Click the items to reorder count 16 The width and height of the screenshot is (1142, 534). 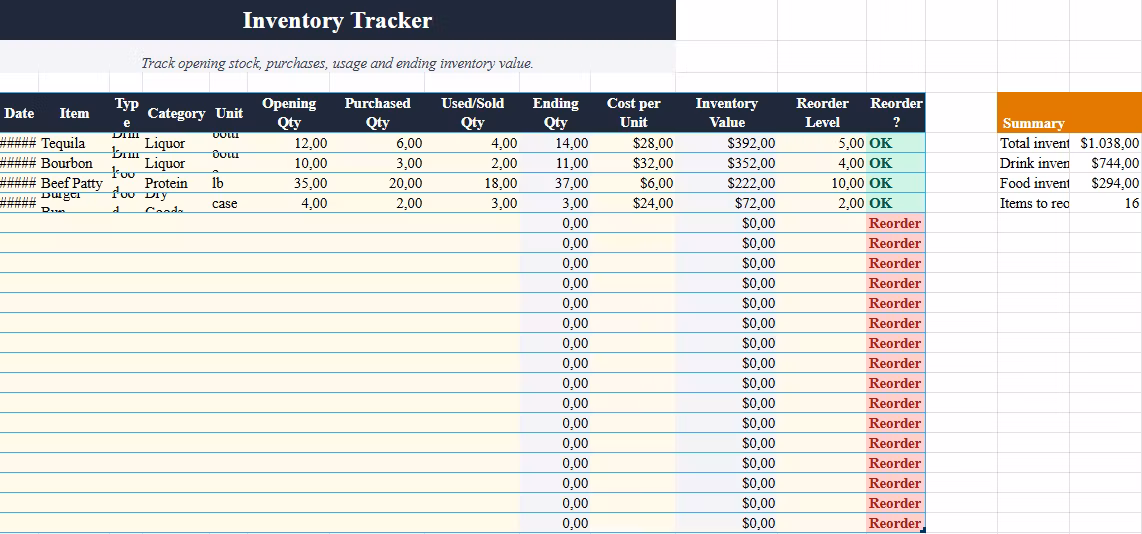[1106, 203]
